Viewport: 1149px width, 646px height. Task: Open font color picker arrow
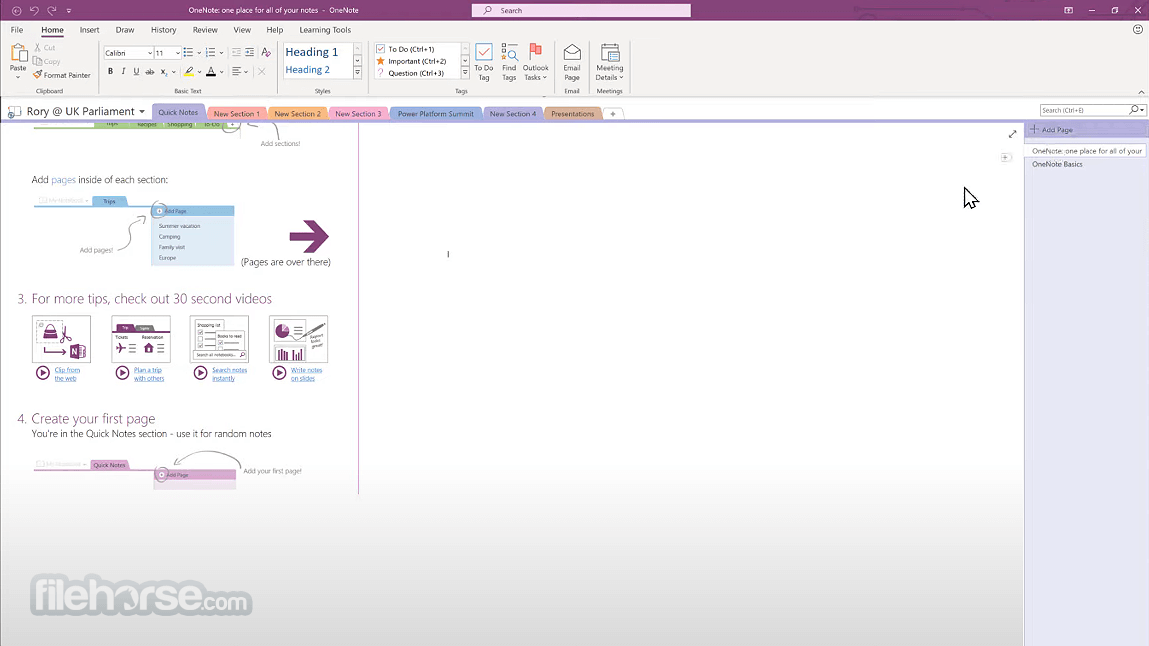click(x=222, y=72)
